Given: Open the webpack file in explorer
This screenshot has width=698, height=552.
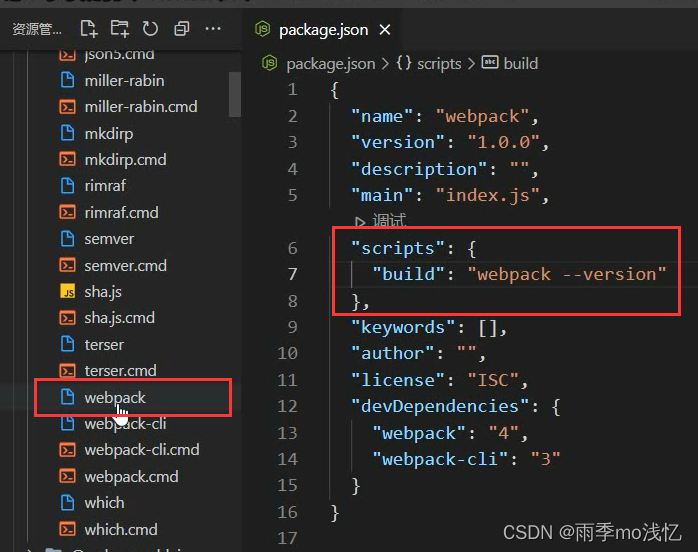Looking at the screenshot, I should point(115,398).
